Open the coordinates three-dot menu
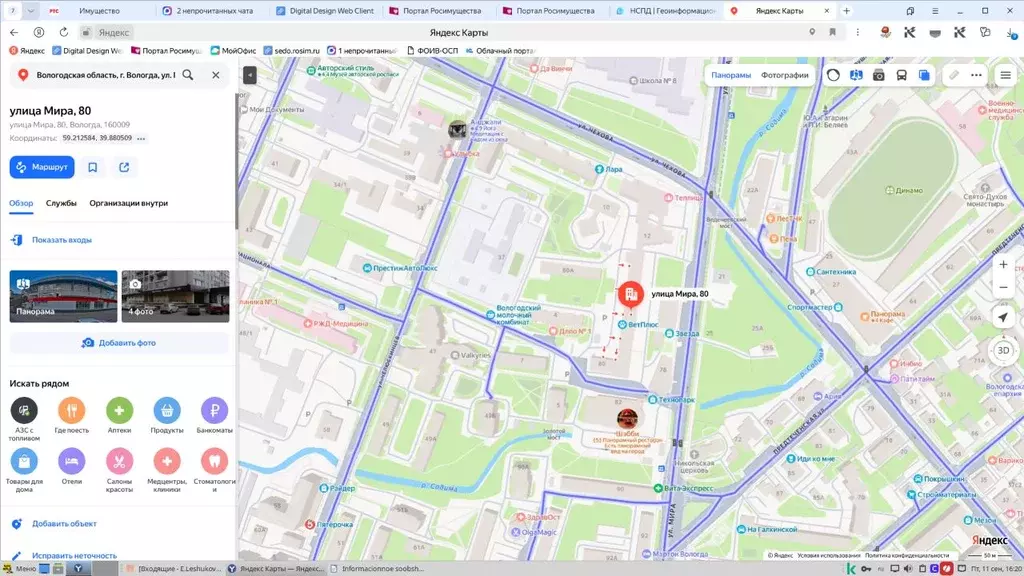Image resolution: width=1024 pixels, height=576 pixels. [141, 138]
